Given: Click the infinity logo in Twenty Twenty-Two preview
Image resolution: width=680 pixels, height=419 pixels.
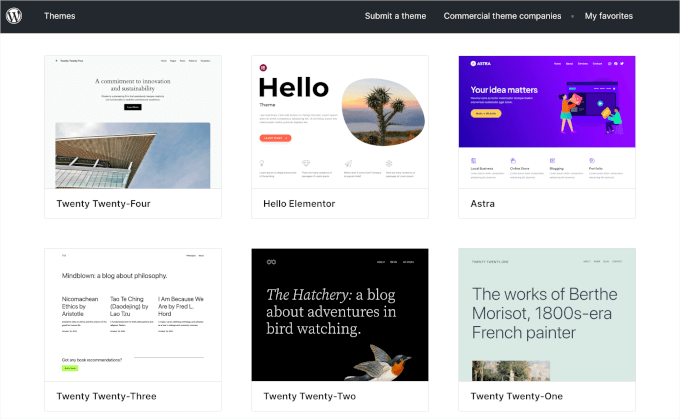Looking at the screenshot, I should (x=270, y=262).
